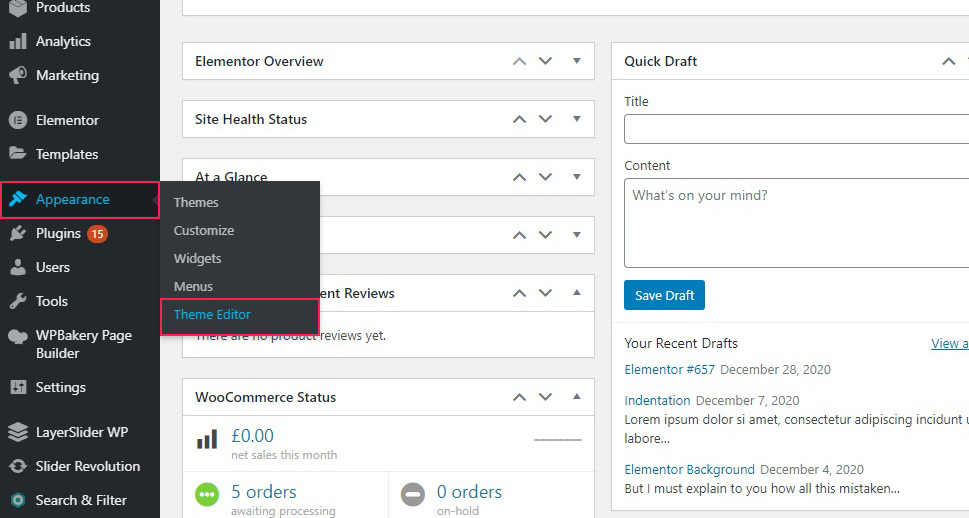The width and height of the screenshot is (969, 518).
Task: Click the Users person icon
Action: [18, 267]
